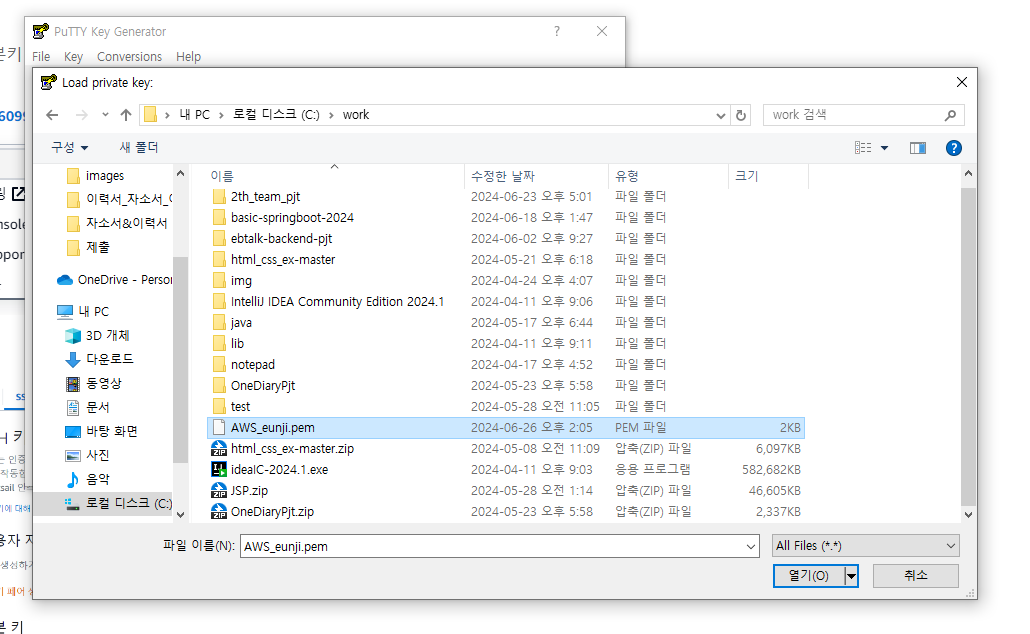1030x634 pixels.
Task: Click the file list vertical scrollbar
Action: tap(968, 346)
